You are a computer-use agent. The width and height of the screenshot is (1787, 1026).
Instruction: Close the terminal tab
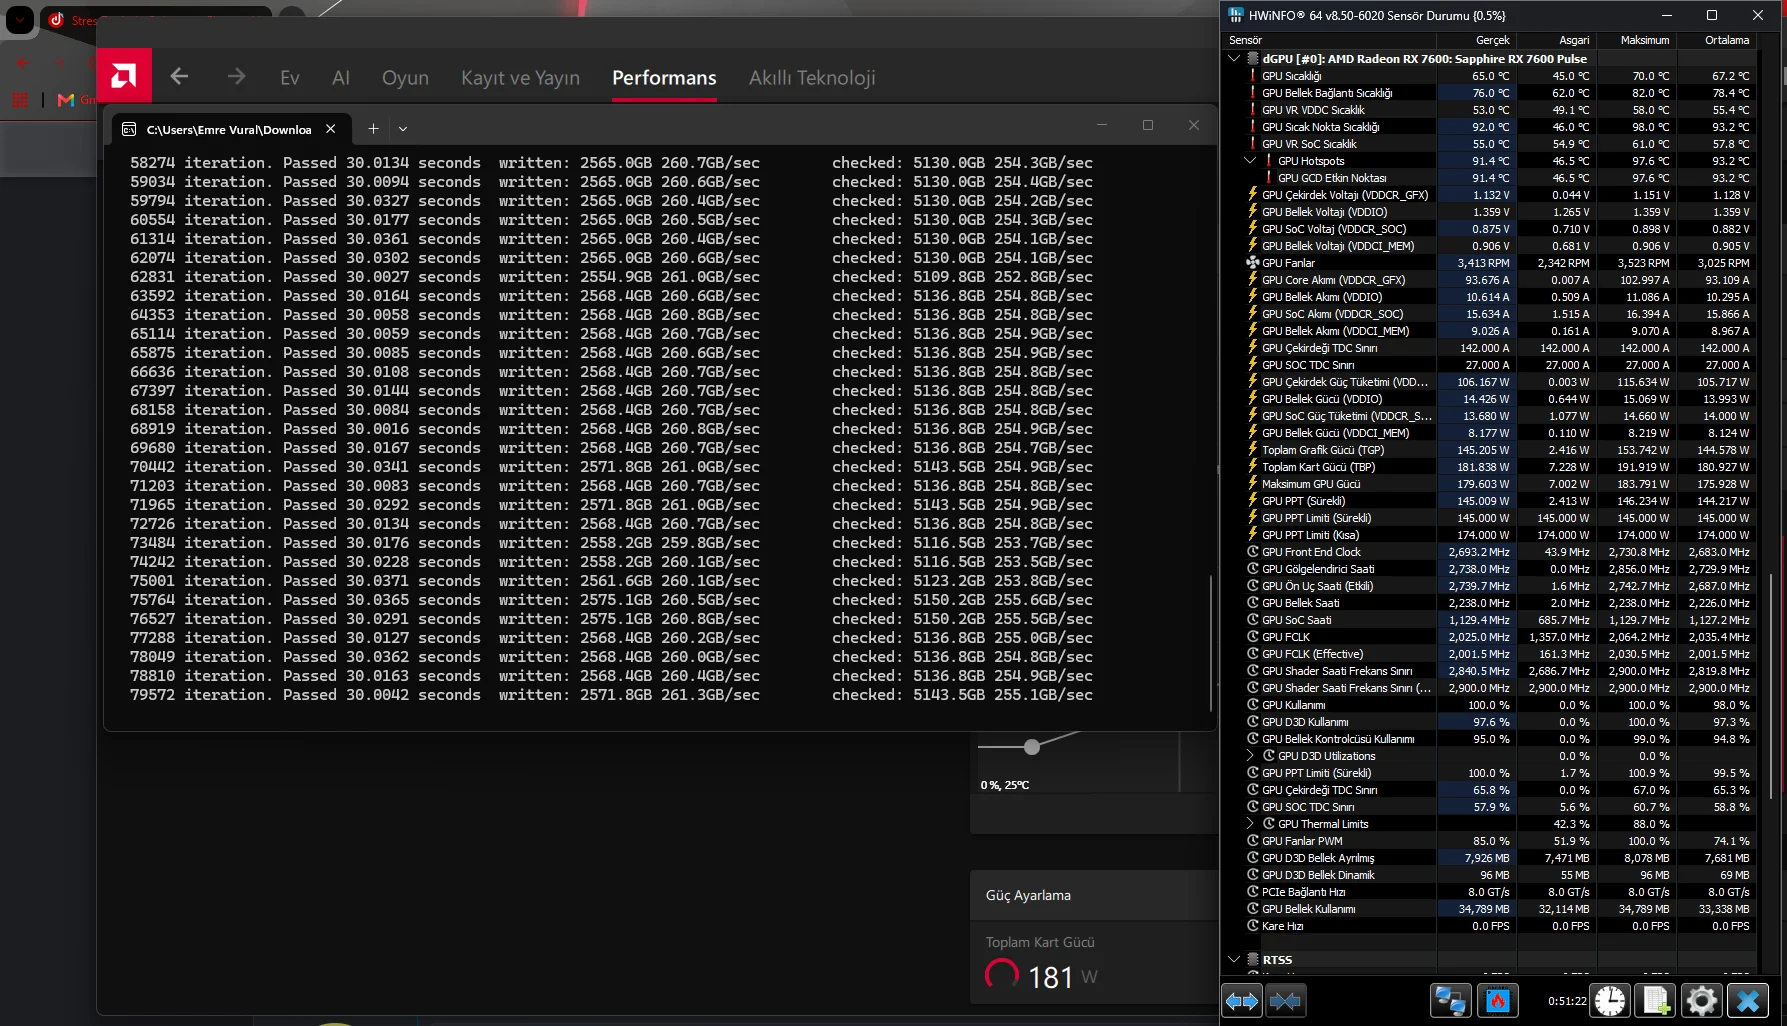click(x=331, y=129)
